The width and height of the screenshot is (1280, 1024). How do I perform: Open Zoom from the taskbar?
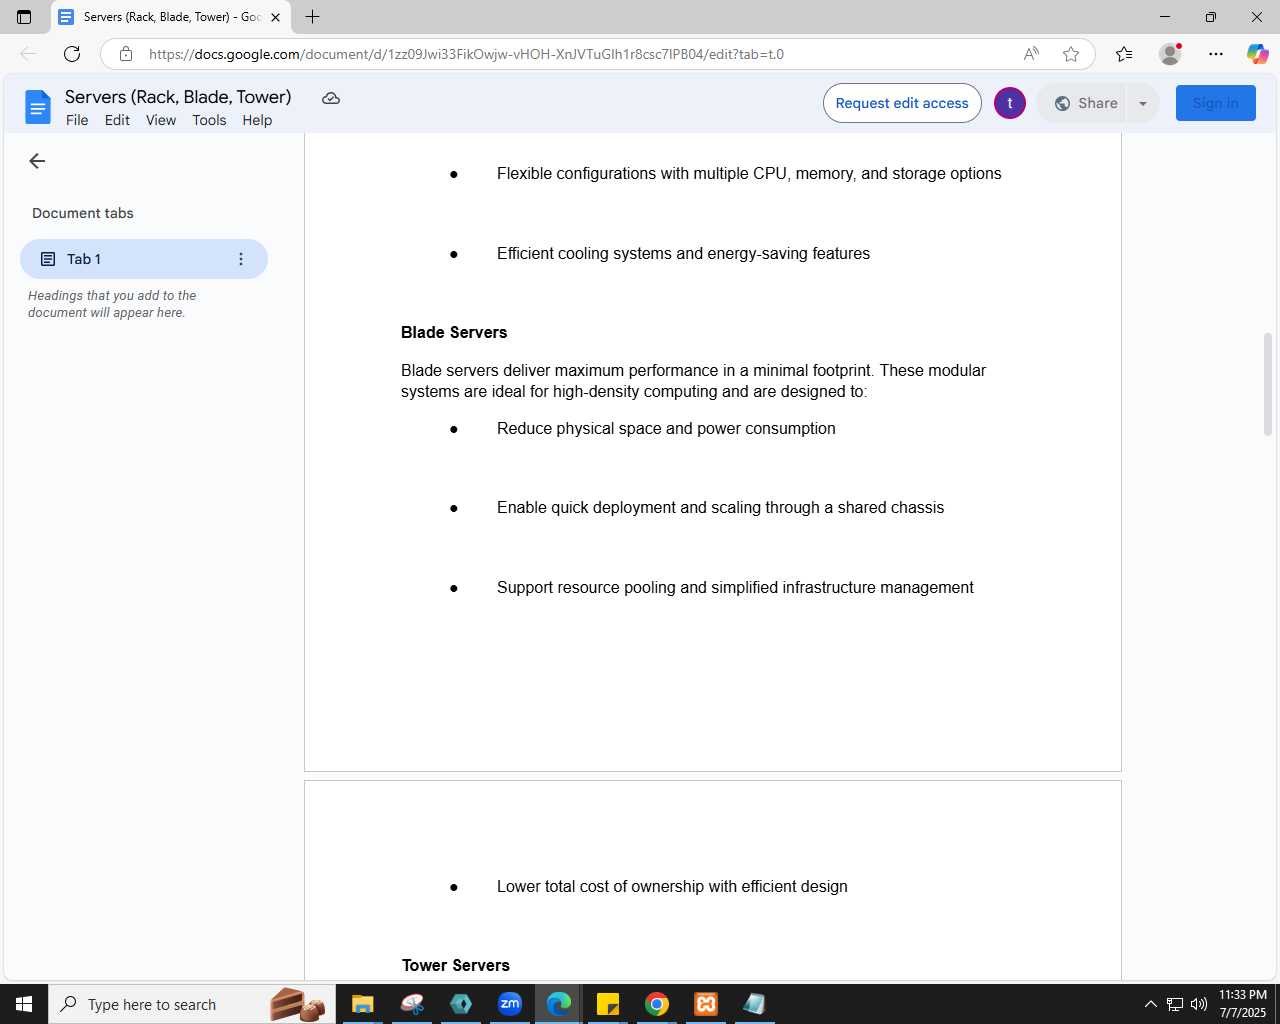510,1004
